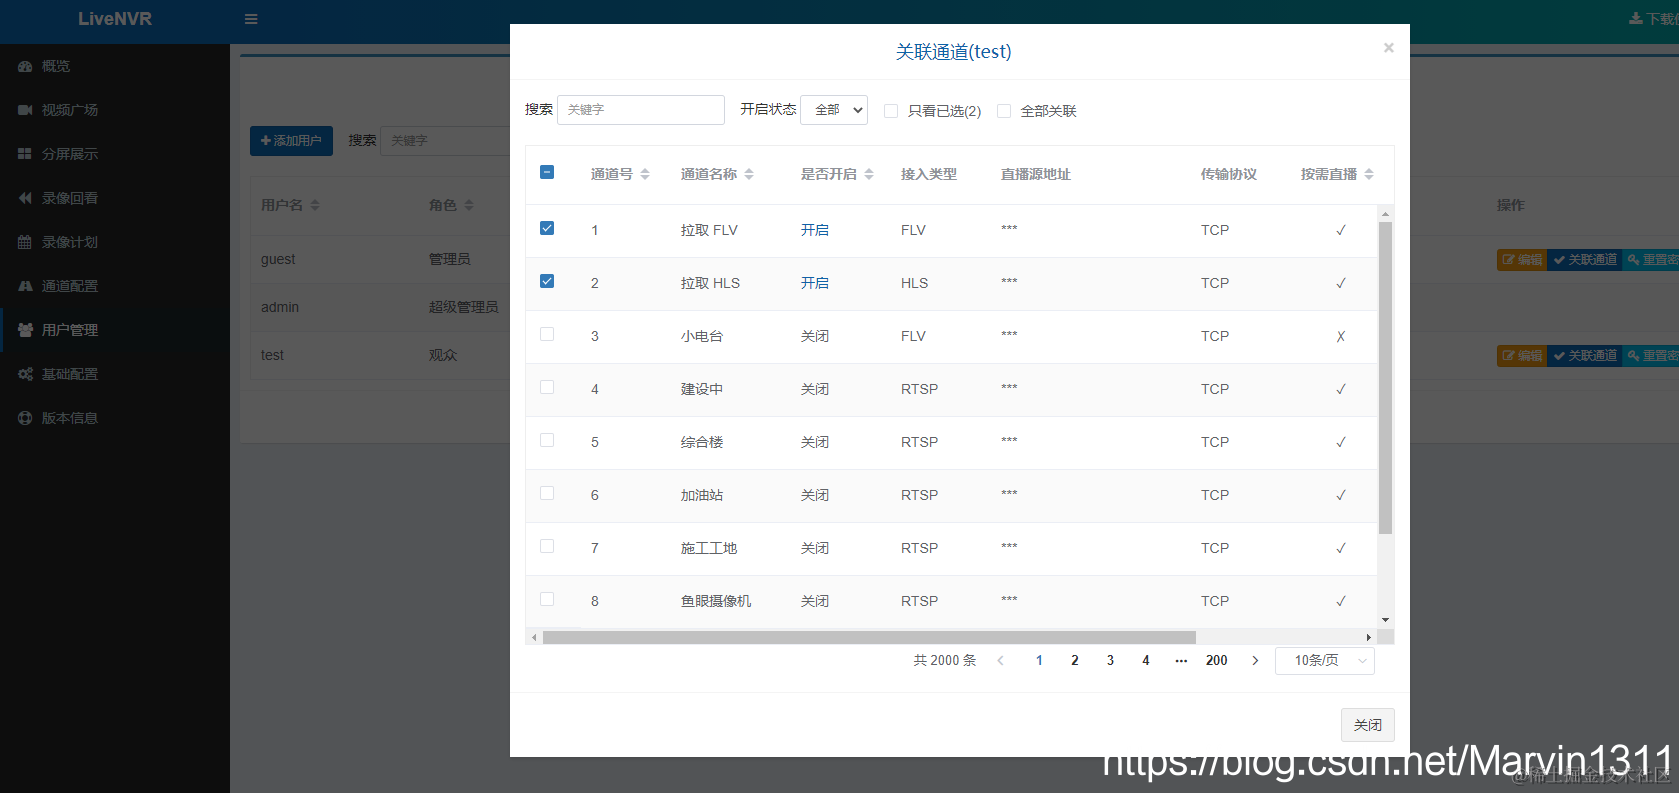Close dialog with the X icon
This screenshot has height=793, width=1679.
tap(1388, 47)
